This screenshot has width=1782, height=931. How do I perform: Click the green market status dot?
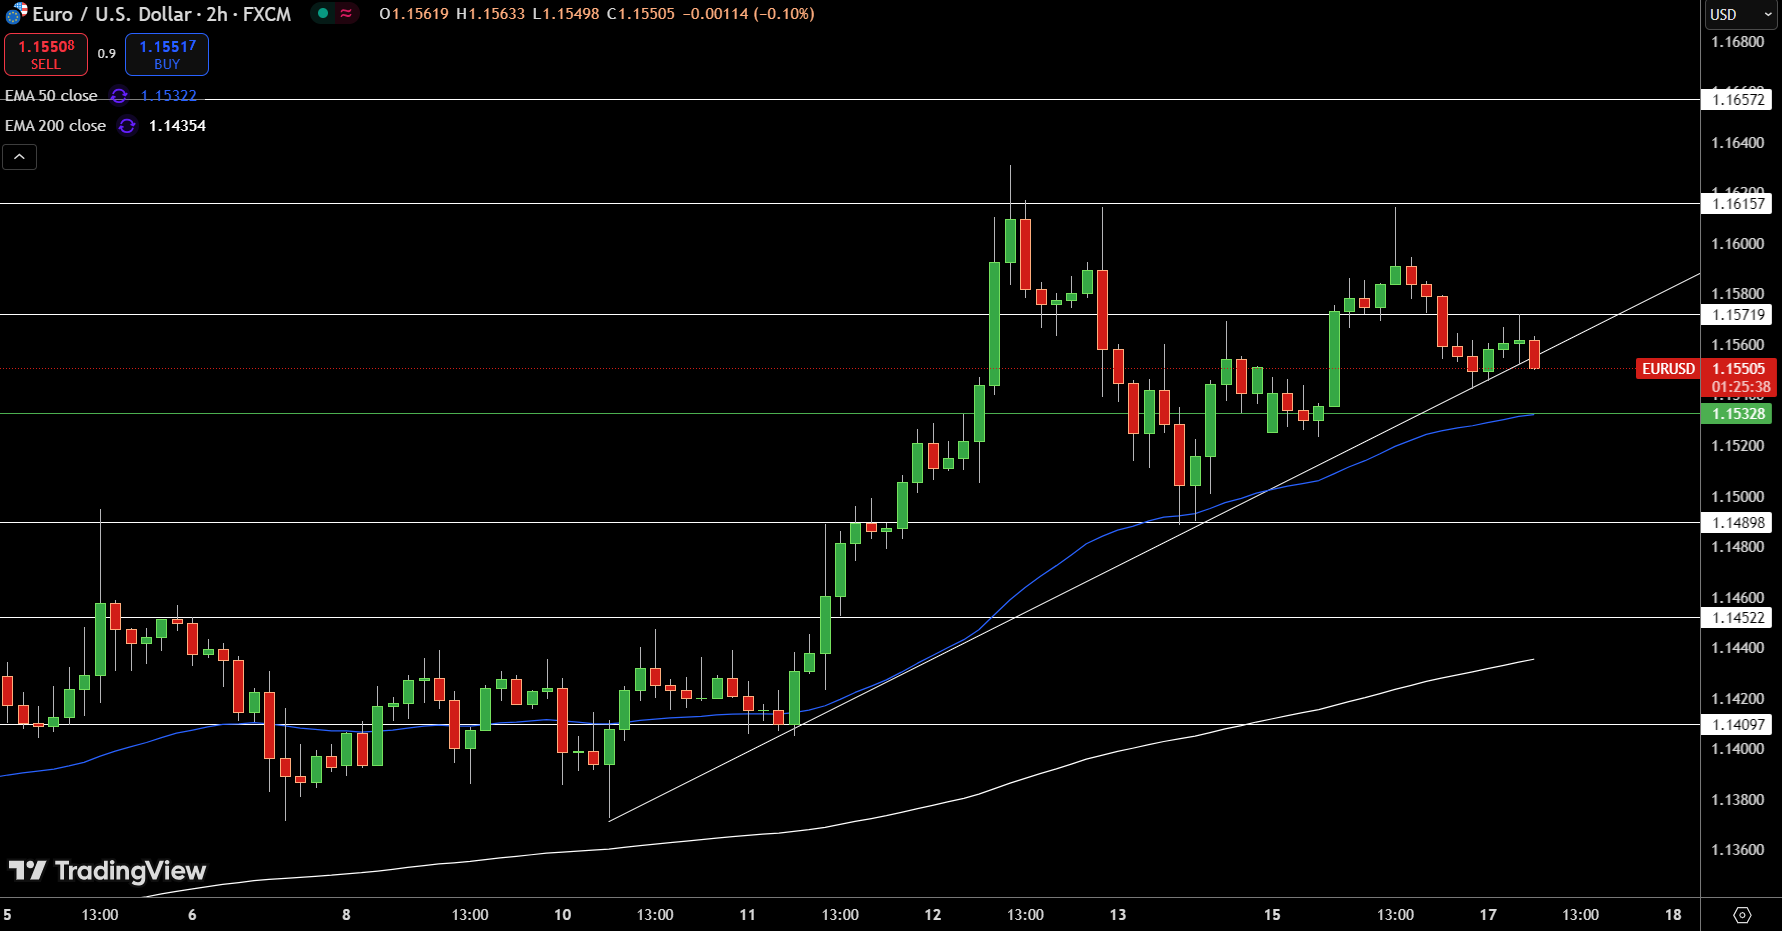click(x=323, y=14)
